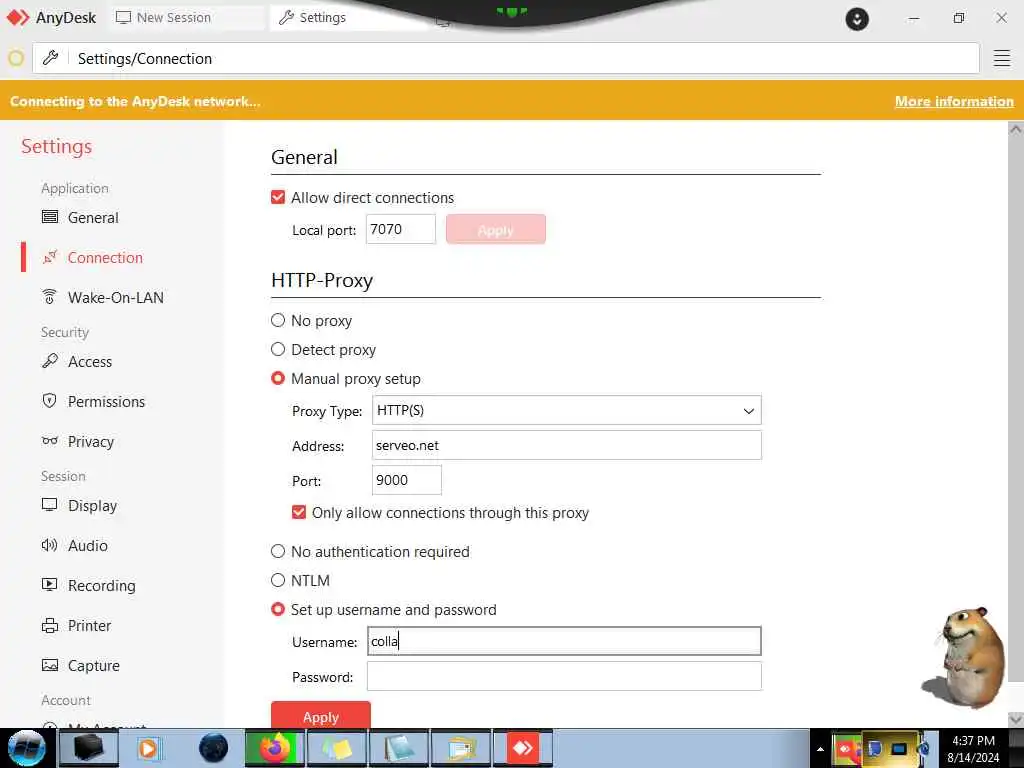Screen dimensions: 1024x768
Task: Click the proxy Address field
Action: pos(566,445)
